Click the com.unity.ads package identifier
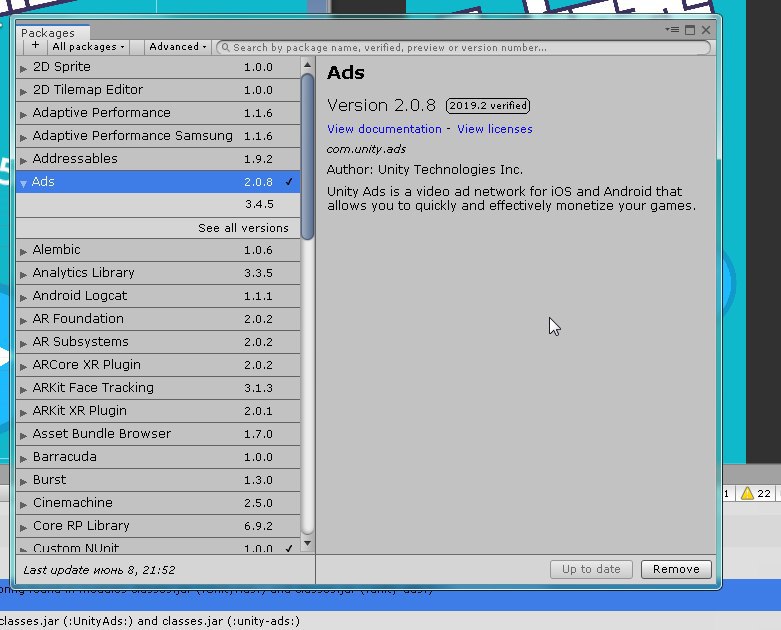 [366, 149]
